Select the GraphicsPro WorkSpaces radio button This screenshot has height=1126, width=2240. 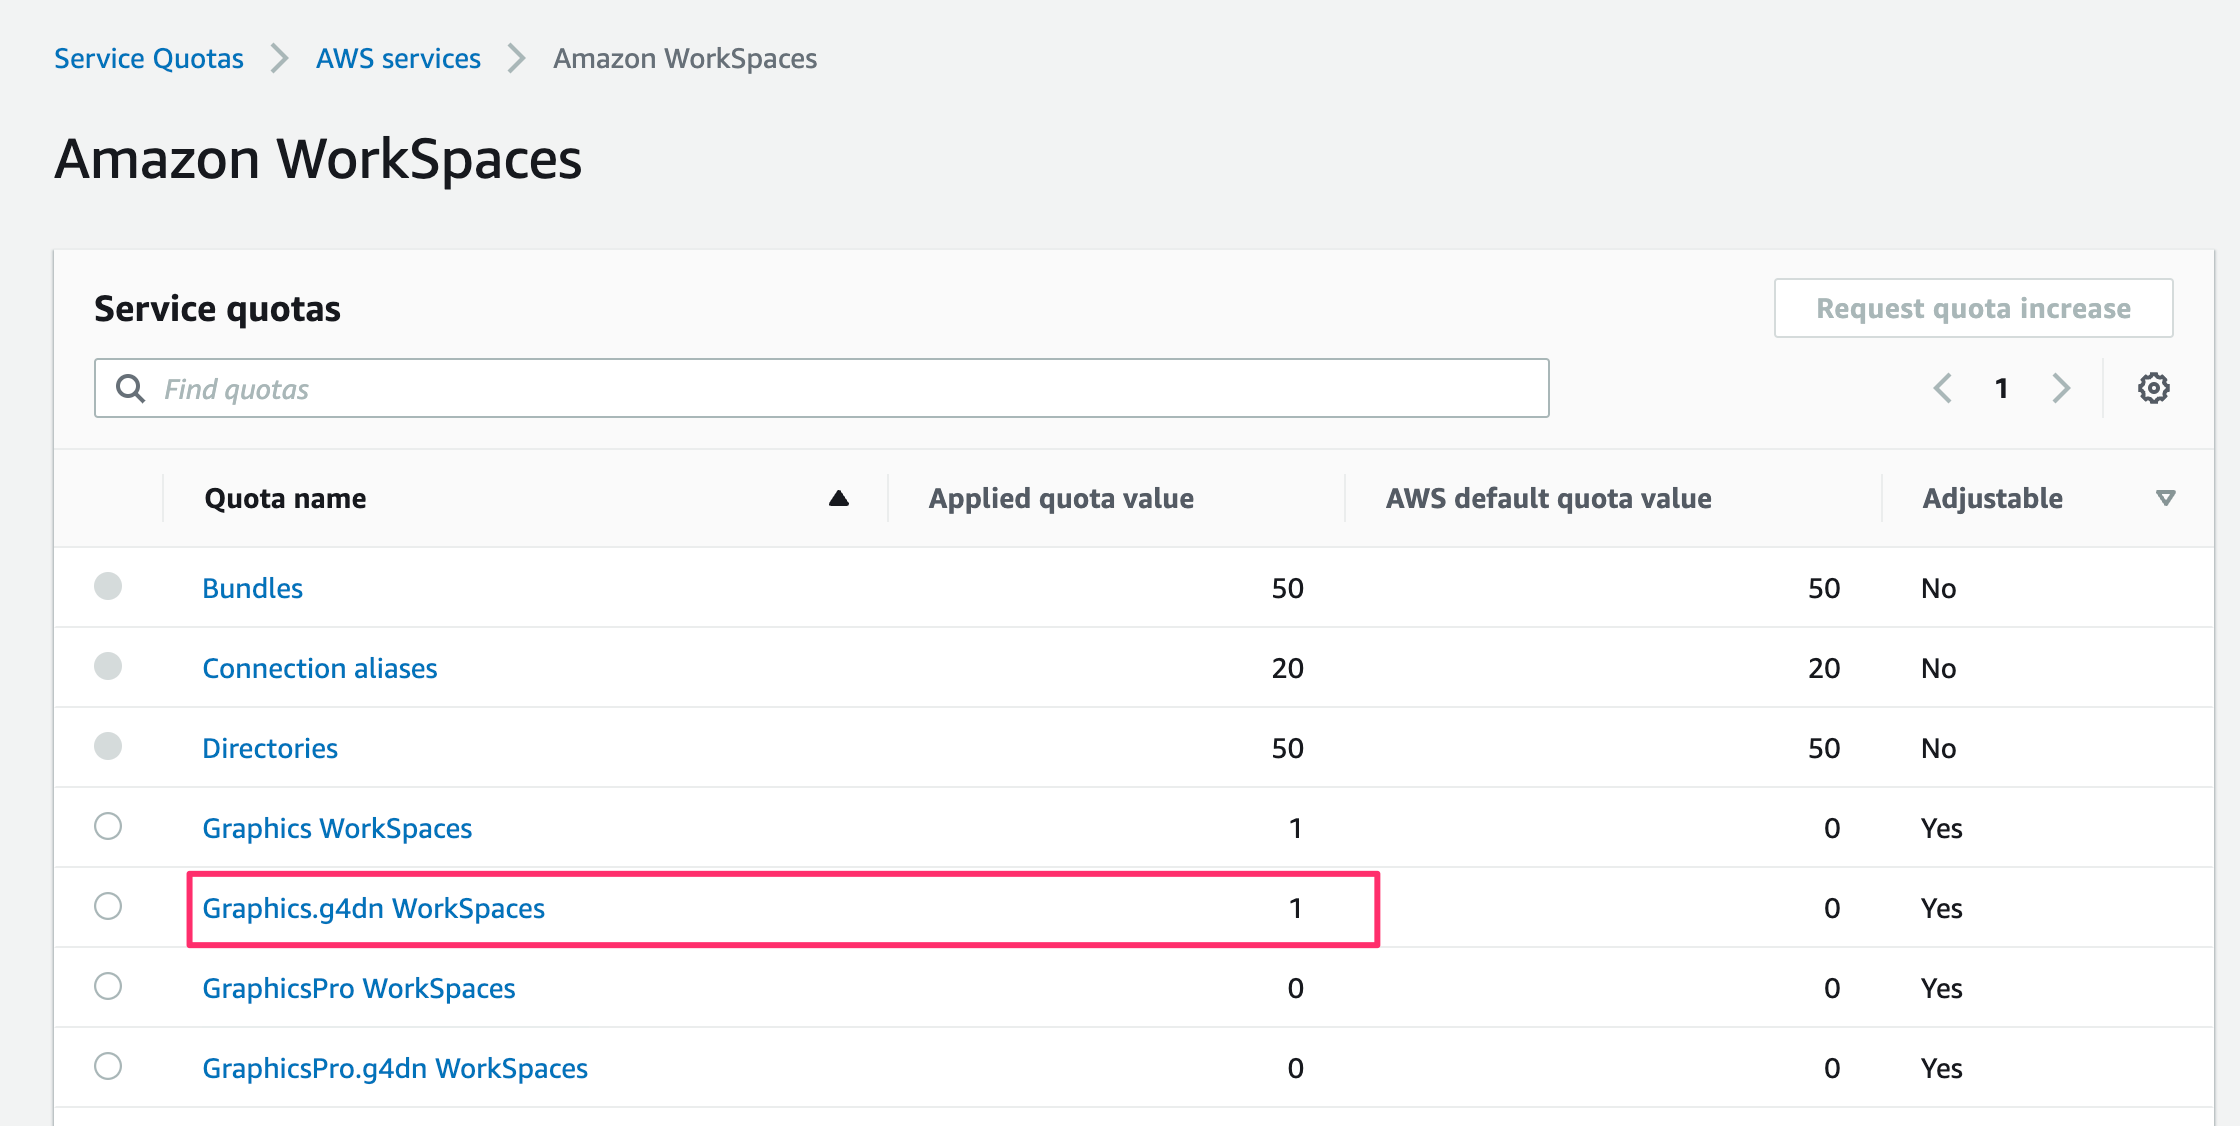point(108,986)
